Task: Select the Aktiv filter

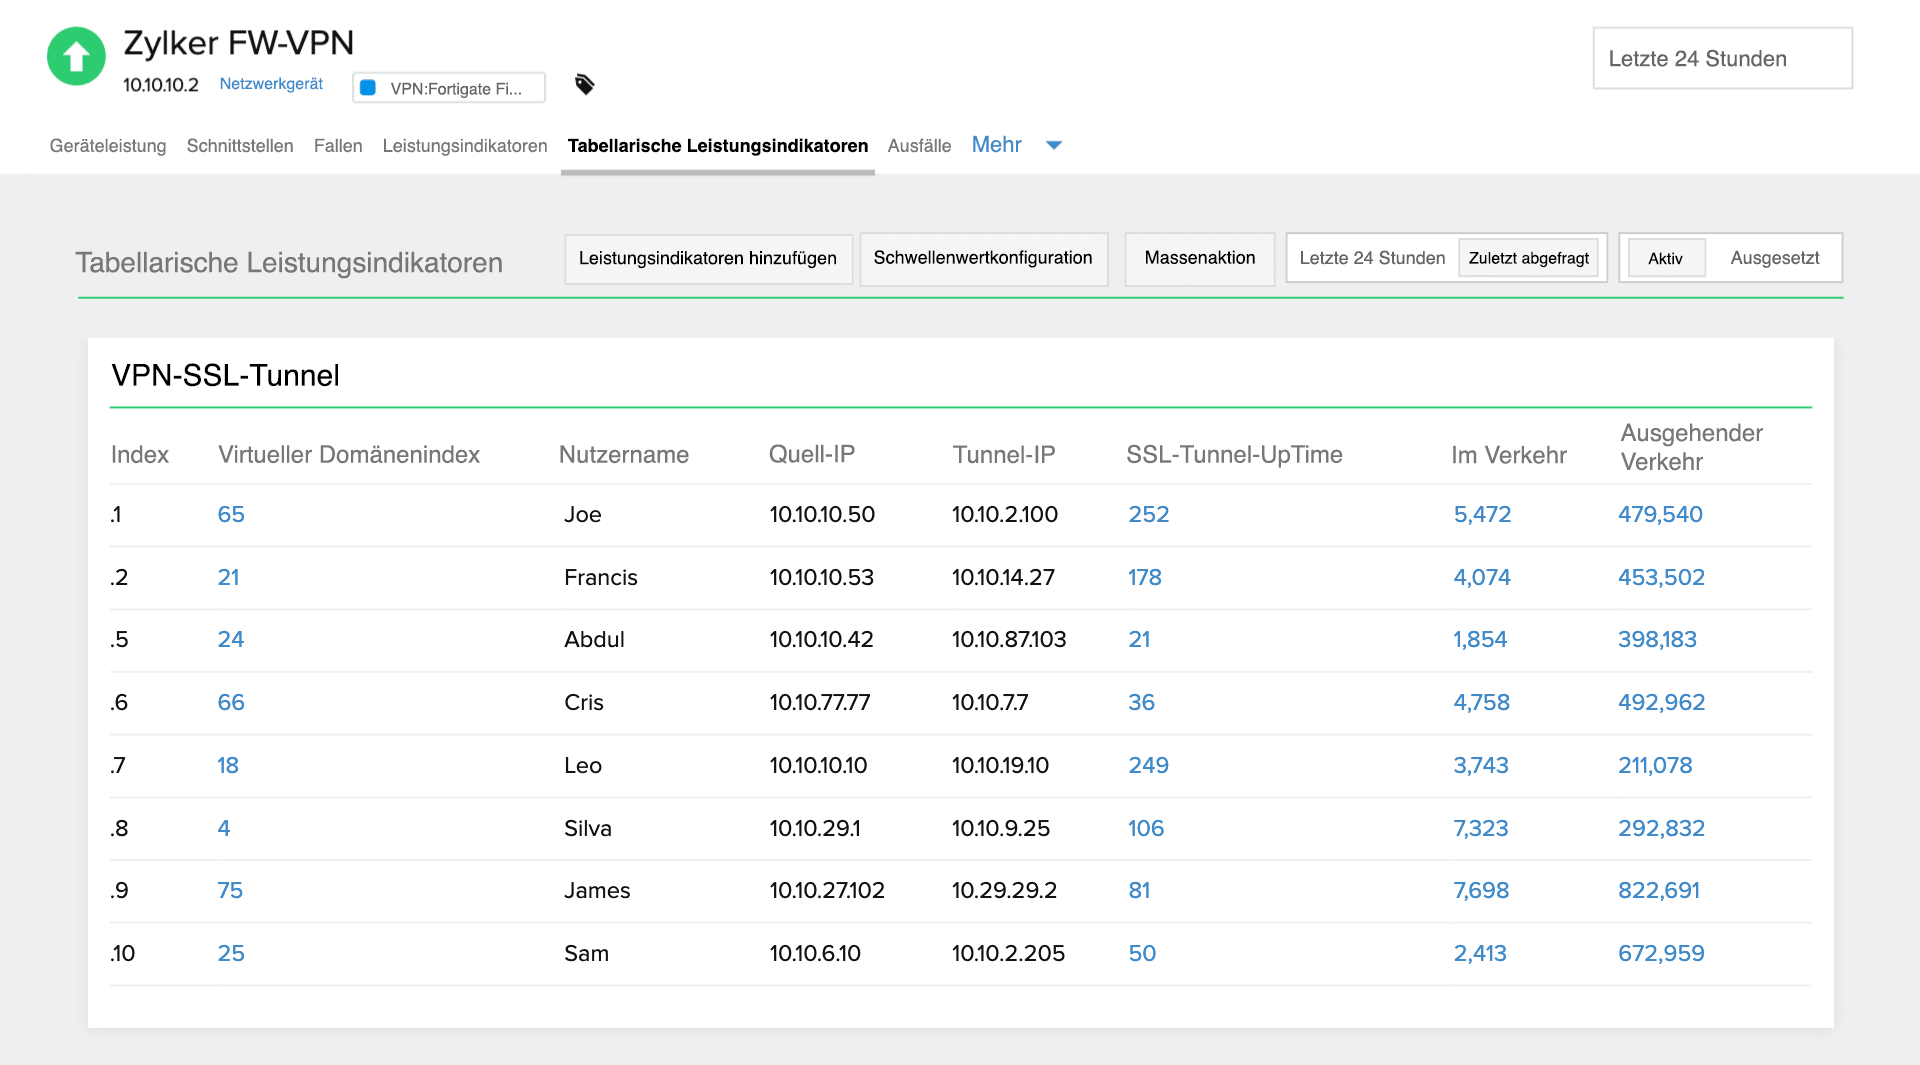Action: pos(1666,258)
